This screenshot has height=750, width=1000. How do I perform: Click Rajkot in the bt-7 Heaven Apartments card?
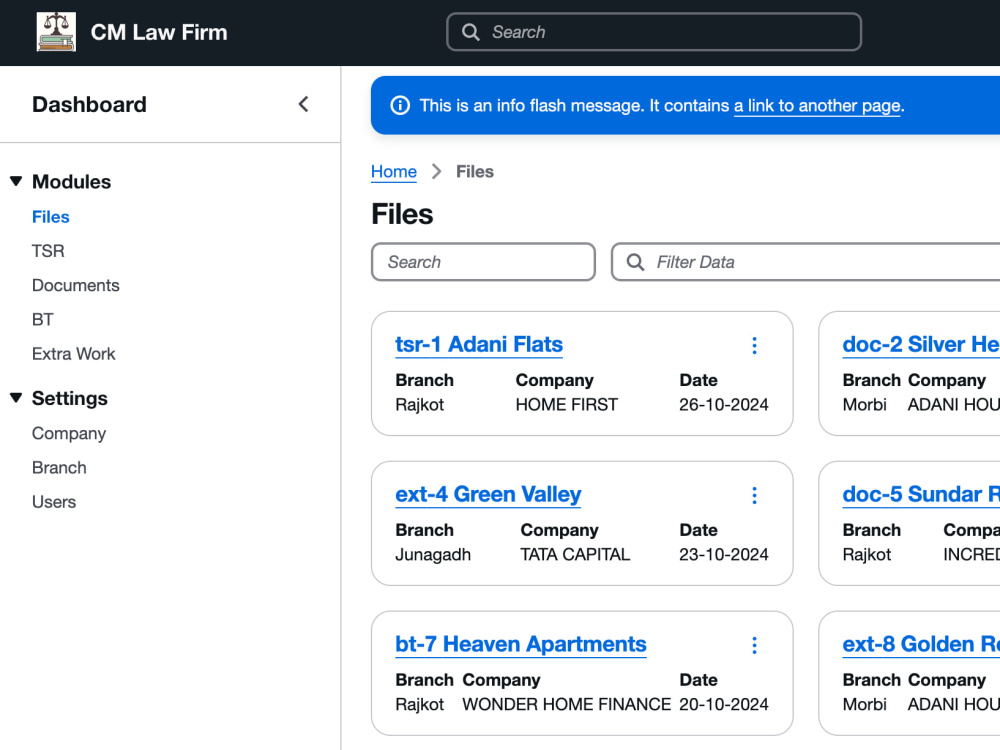[419, 705]
